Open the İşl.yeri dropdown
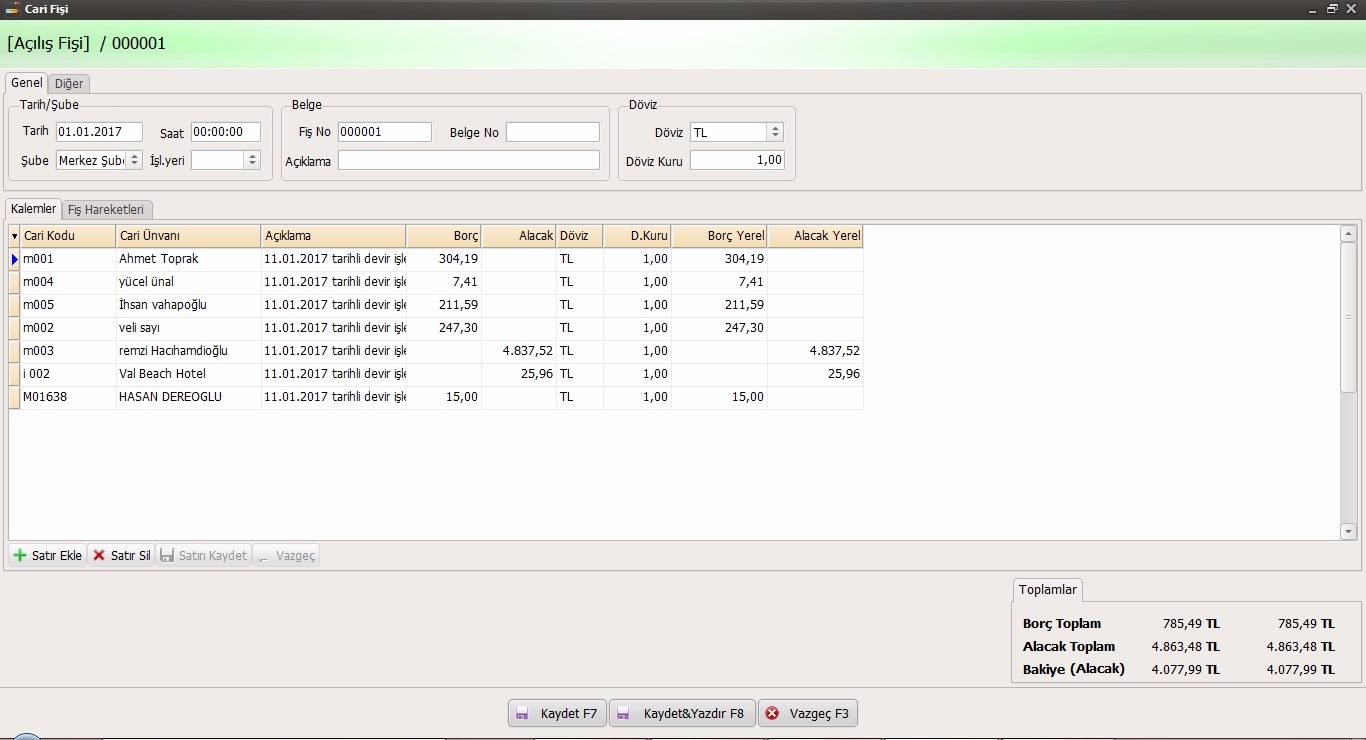This screenshot has width=1366, height=740. coord(252,160)
